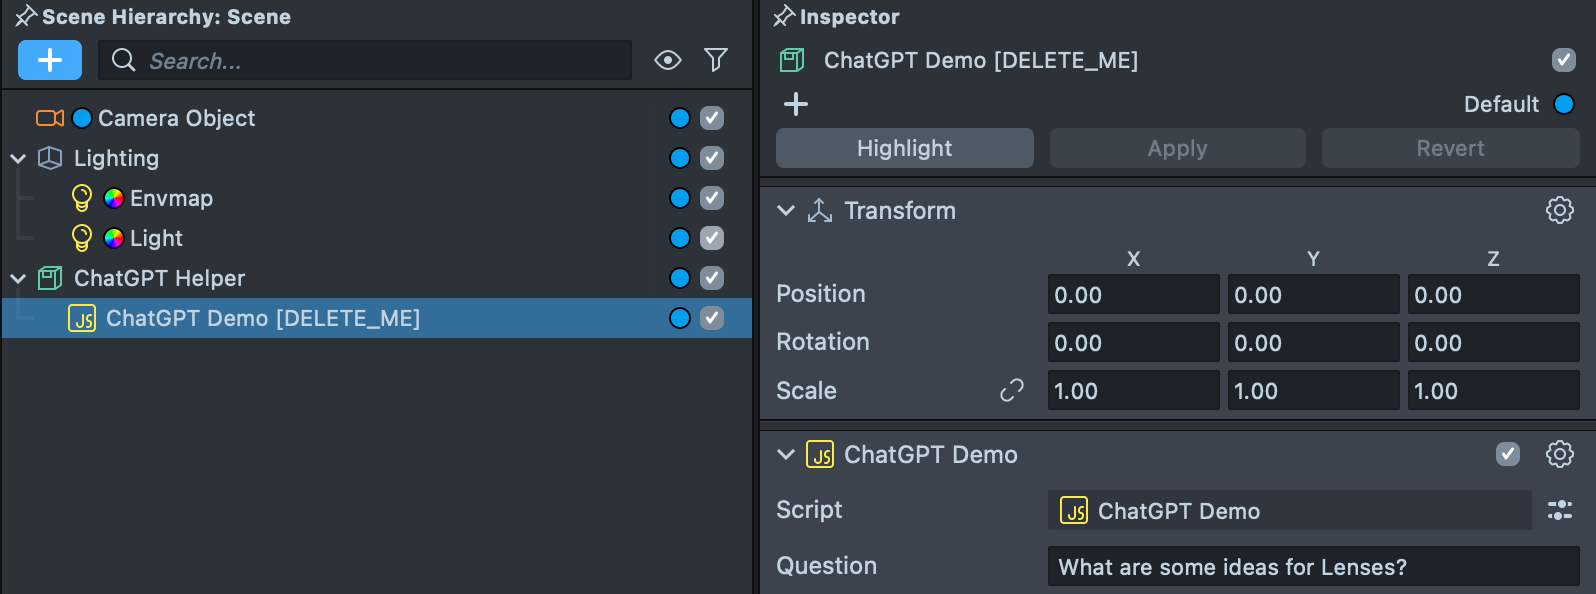Click the Question text input field
Viewport: 1596px width, 594px height.
[1312, 567]
